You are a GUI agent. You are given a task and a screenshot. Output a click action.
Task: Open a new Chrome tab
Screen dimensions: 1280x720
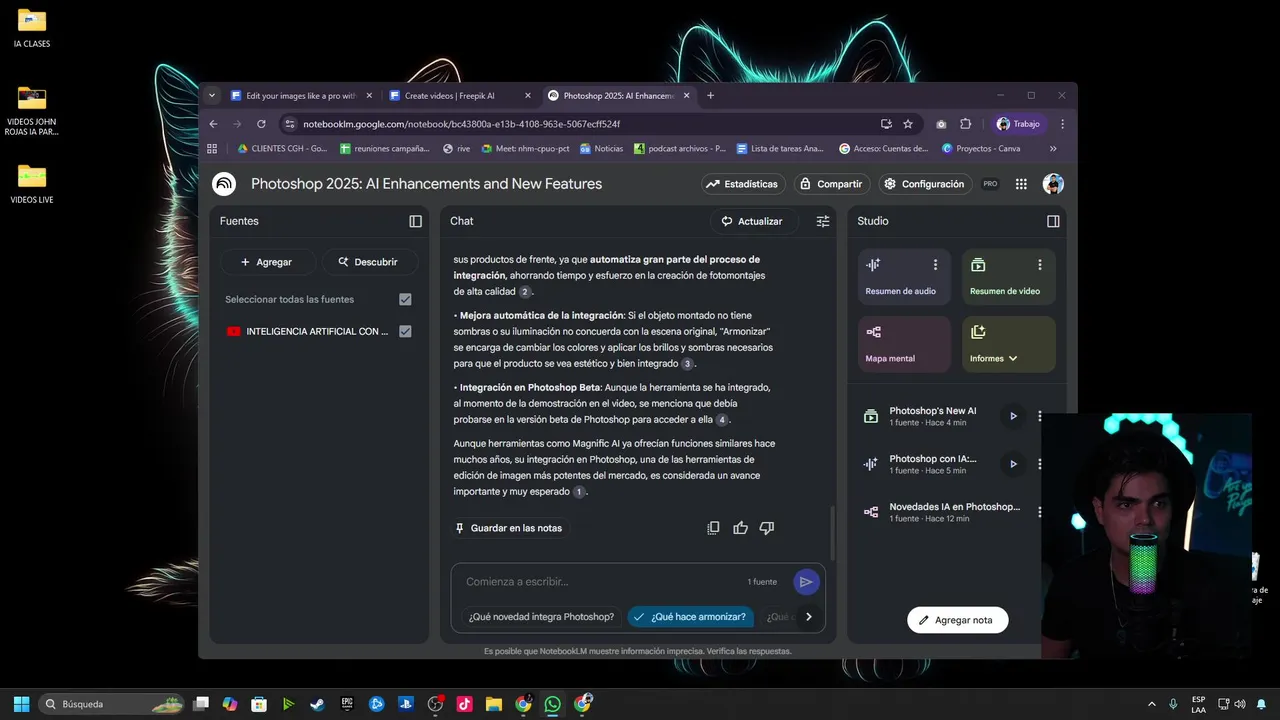click(x=711, y=96)
